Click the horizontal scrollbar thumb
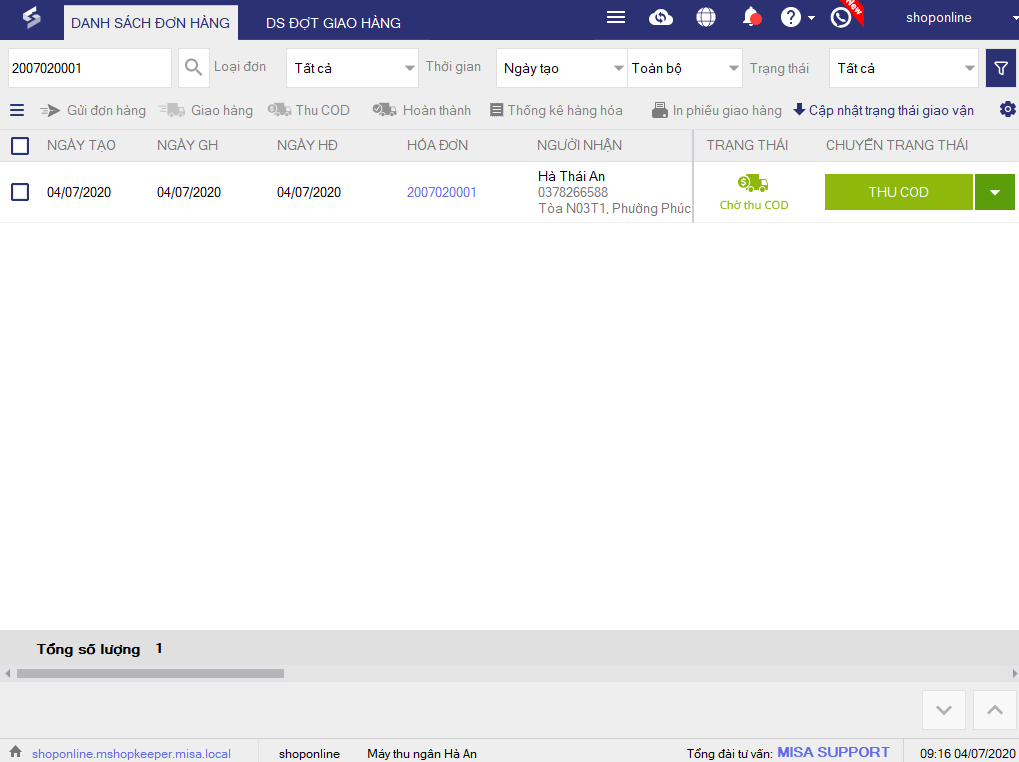Image resolution: width=1019 pixels, height=762 pixels. pos(150,674)
